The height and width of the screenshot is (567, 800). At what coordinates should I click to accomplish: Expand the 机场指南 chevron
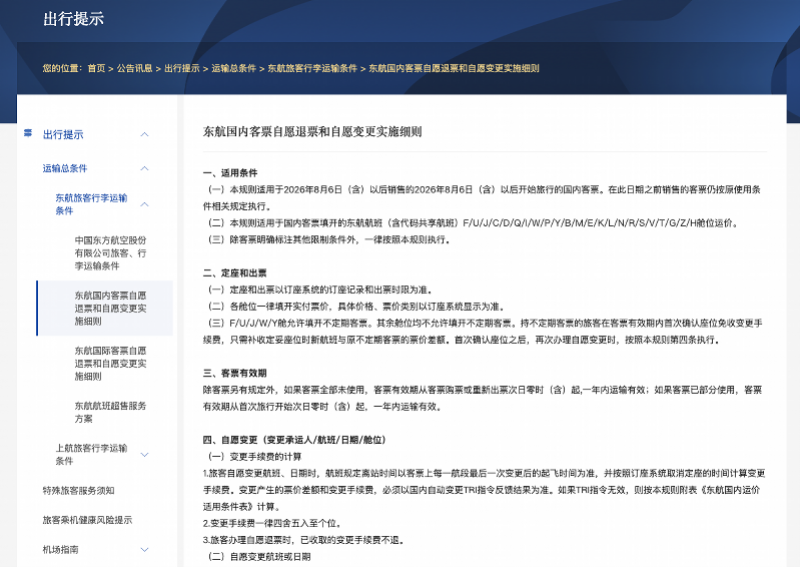(144, 550)
